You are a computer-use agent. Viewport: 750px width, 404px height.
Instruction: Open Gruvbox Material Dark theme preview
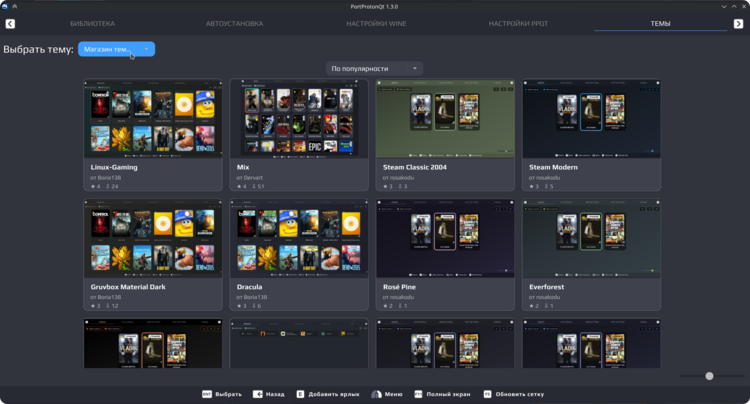pyautogui.click(x=153, y=239)
